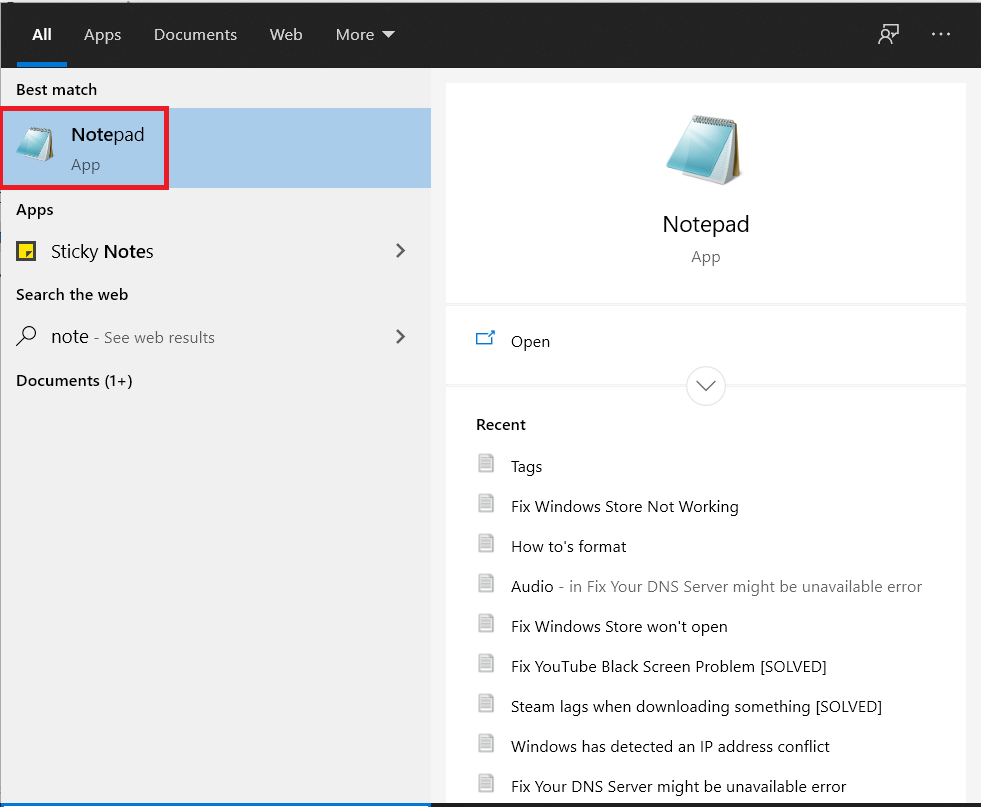Click the feedback icon in the top bar
981x807 pixels.
click(888, 34)
